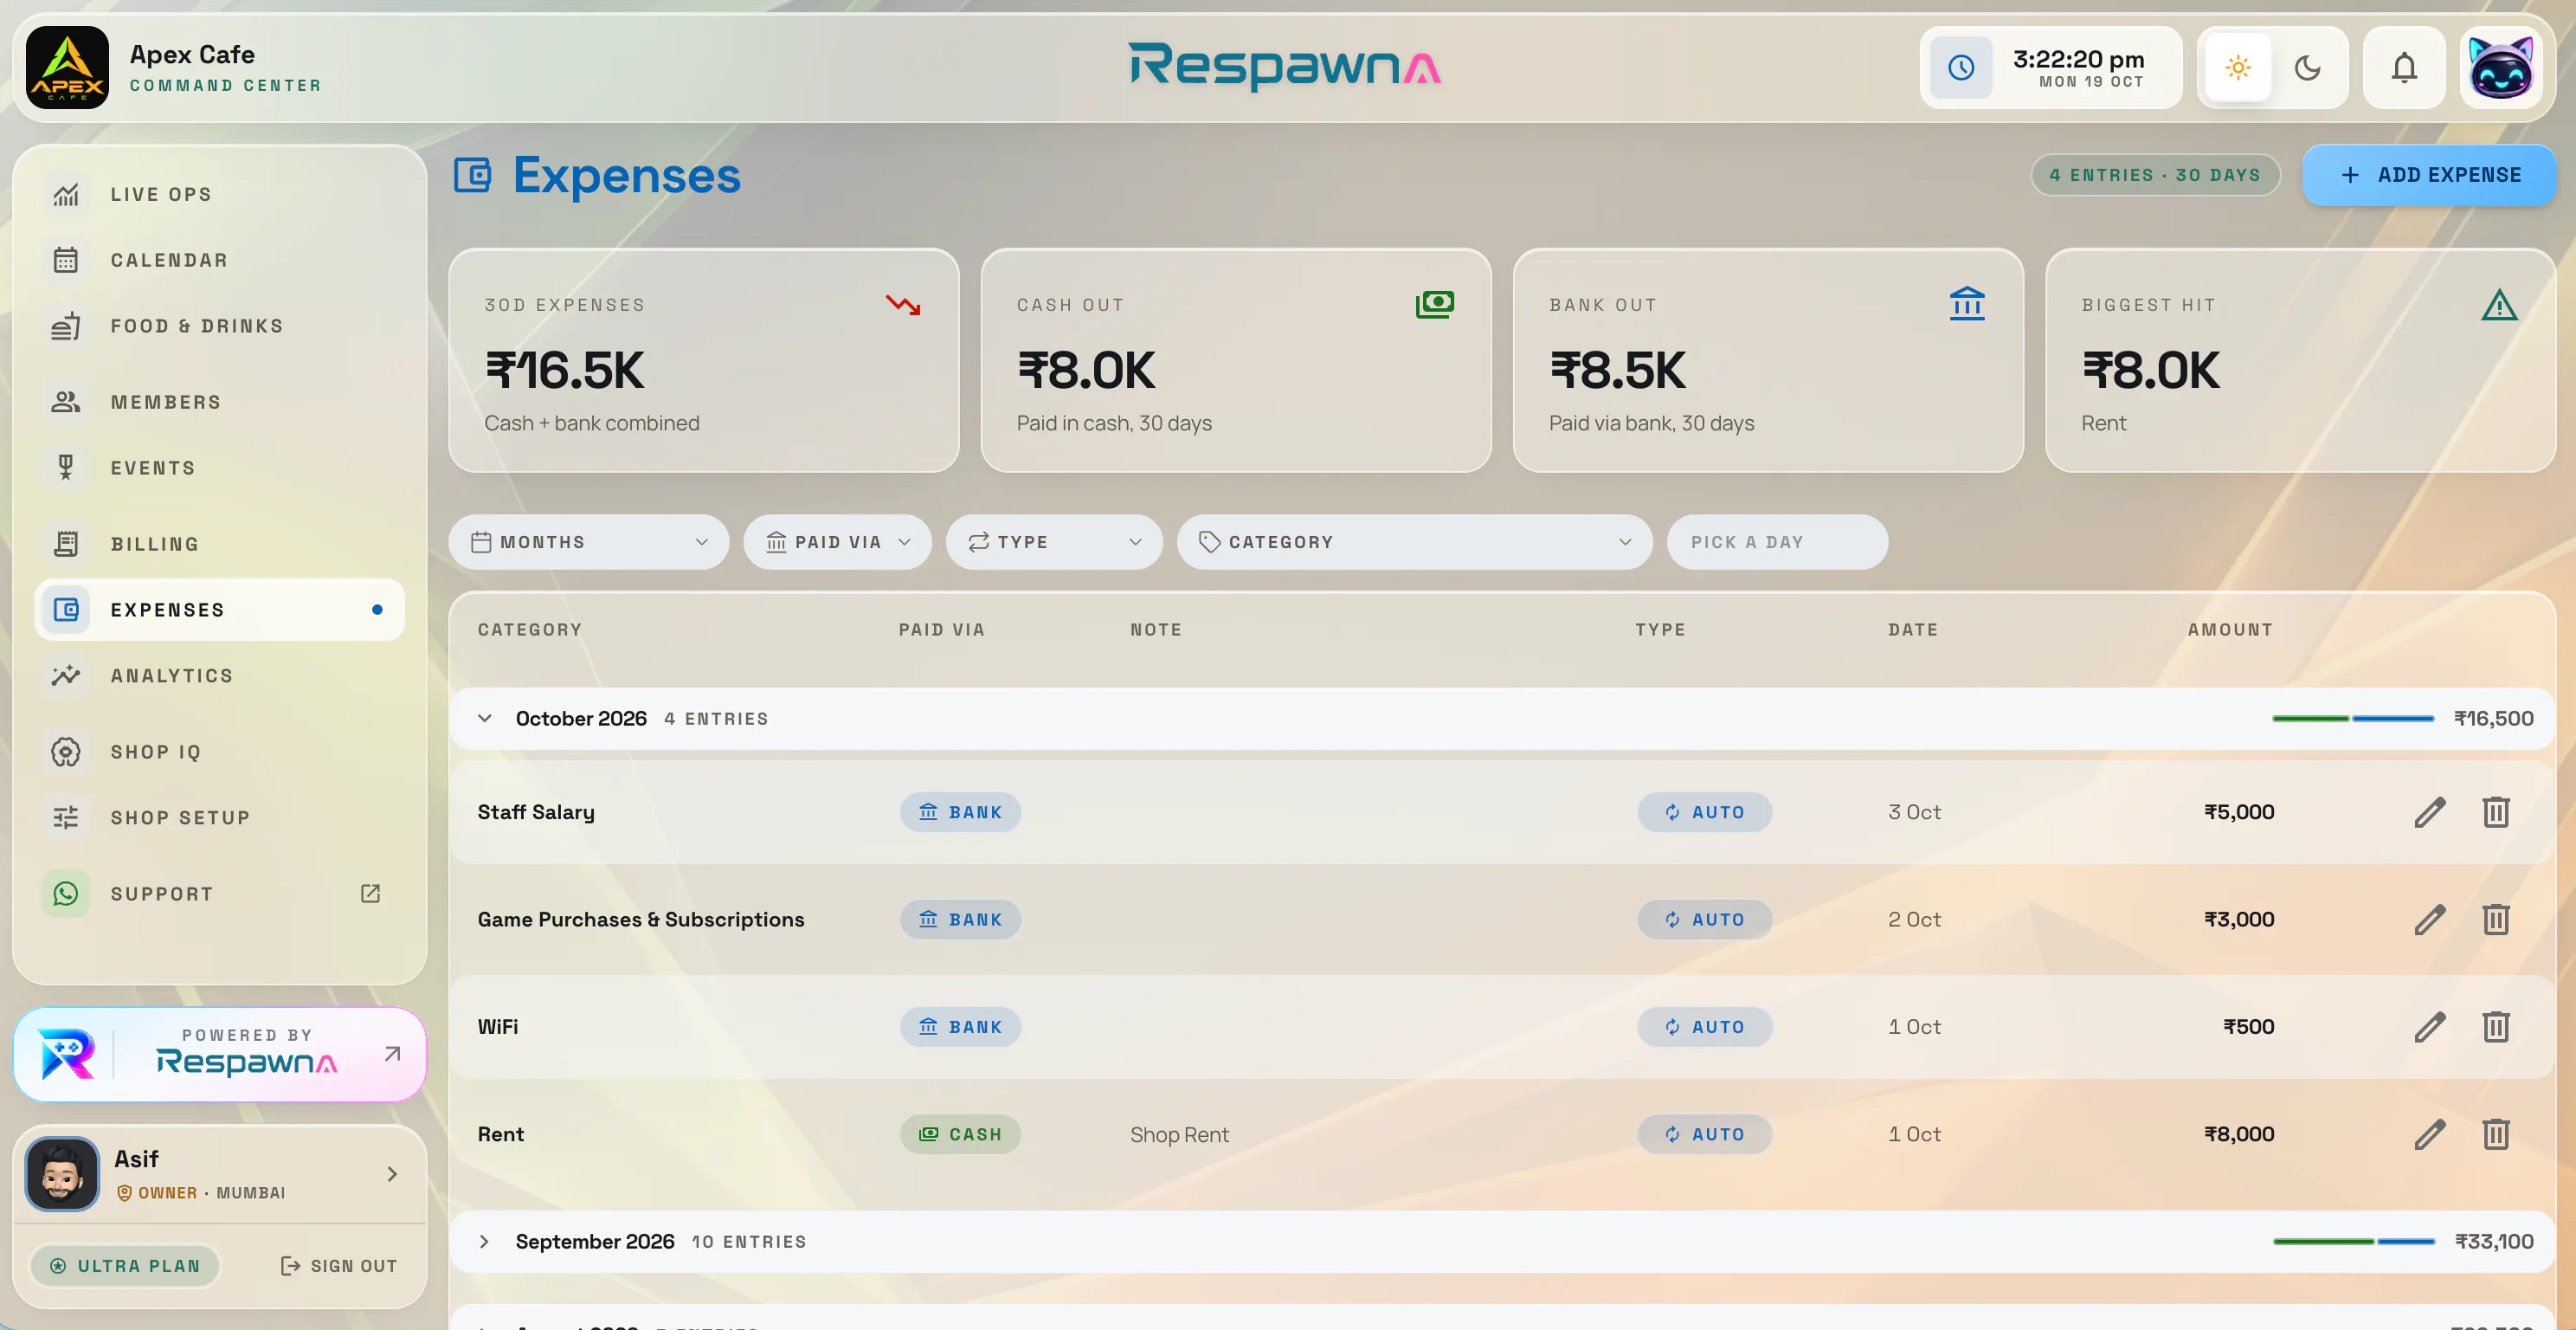The height and width of the screenshot is (1330, 2576).
Task: Click the Biggest Hit warning icon
Action: tap(2499, 305)
